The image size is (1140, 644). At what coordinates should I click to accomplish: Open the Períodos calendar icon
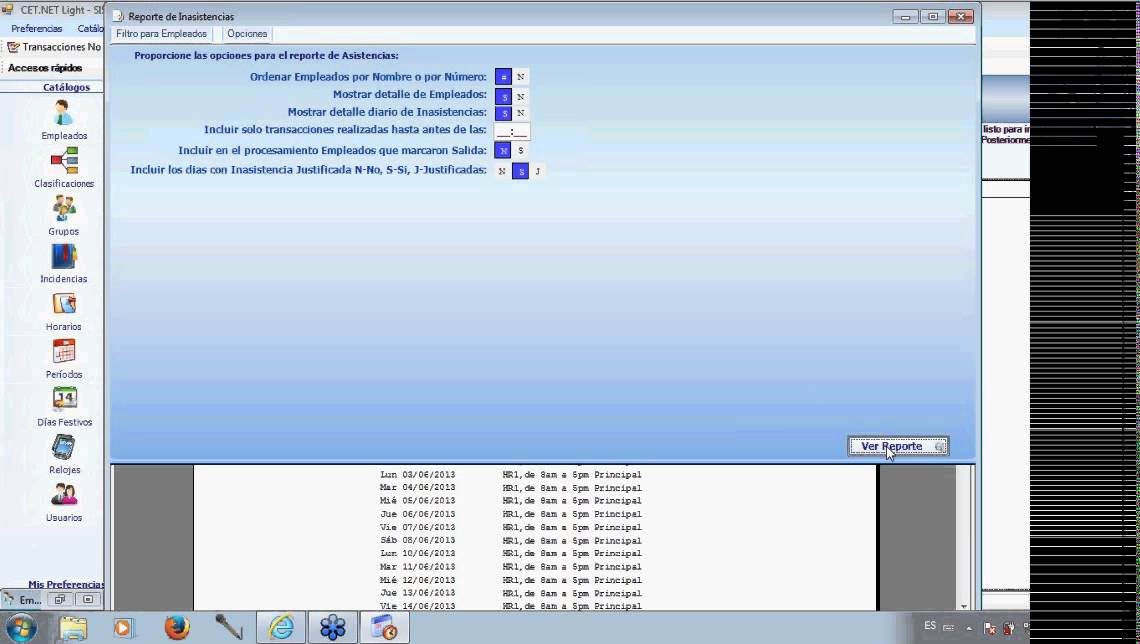point(64,352)
